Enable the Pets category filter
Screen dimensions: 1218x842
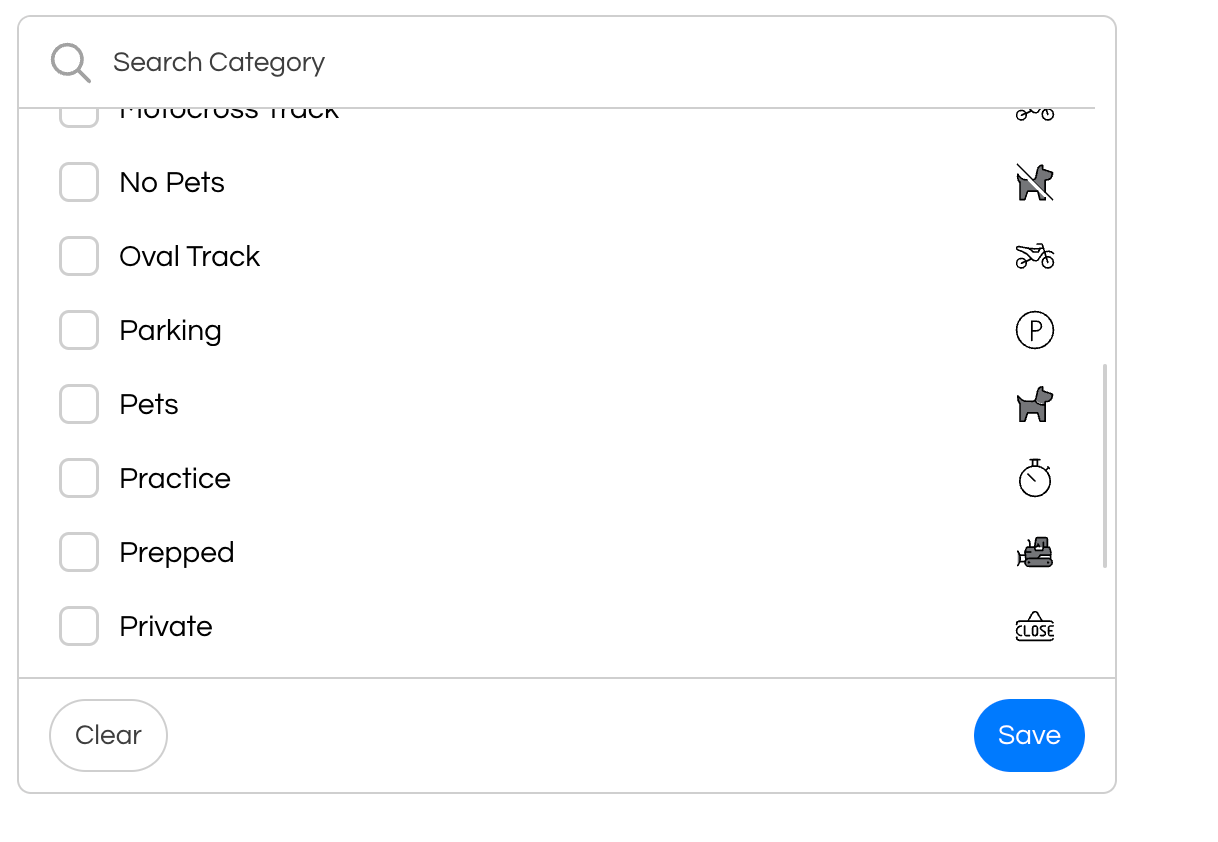pyautogui.click(x=78, y=404)
